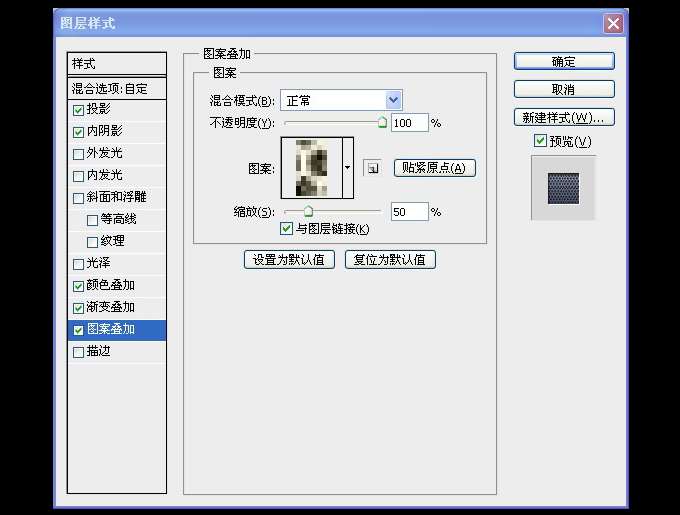Open the pattern picker dropdown arrow
This screenshot has width=680, height=515.
pyautogui.click(x=348, y=168)
